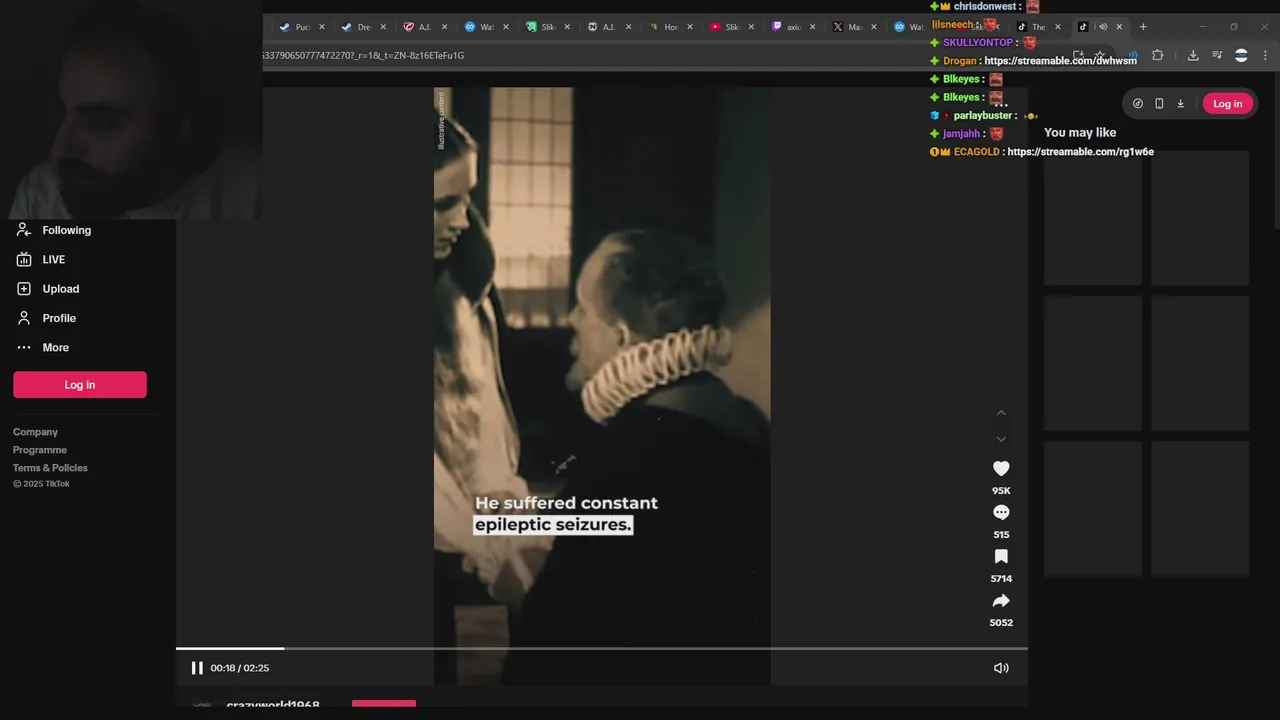Seek along the video progress bar

[602, 648]
